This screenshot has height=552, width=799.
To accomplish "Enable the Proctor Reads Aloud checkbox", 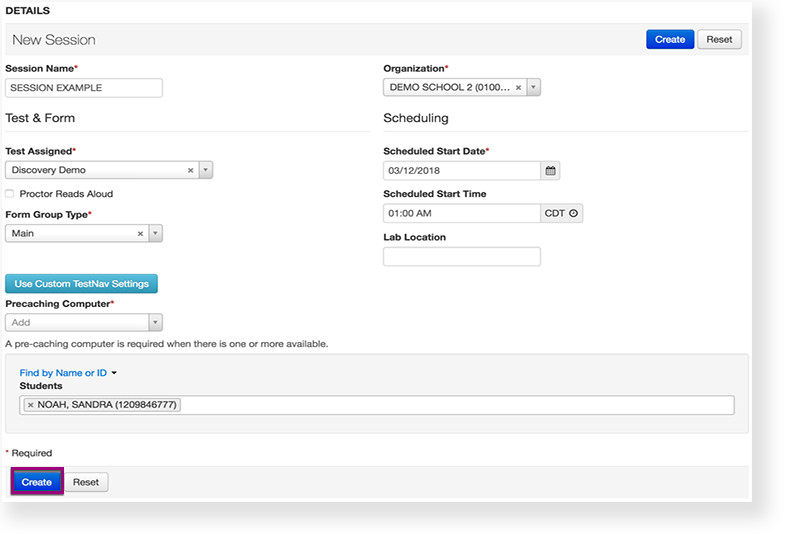I will click(x=10, y=194).
